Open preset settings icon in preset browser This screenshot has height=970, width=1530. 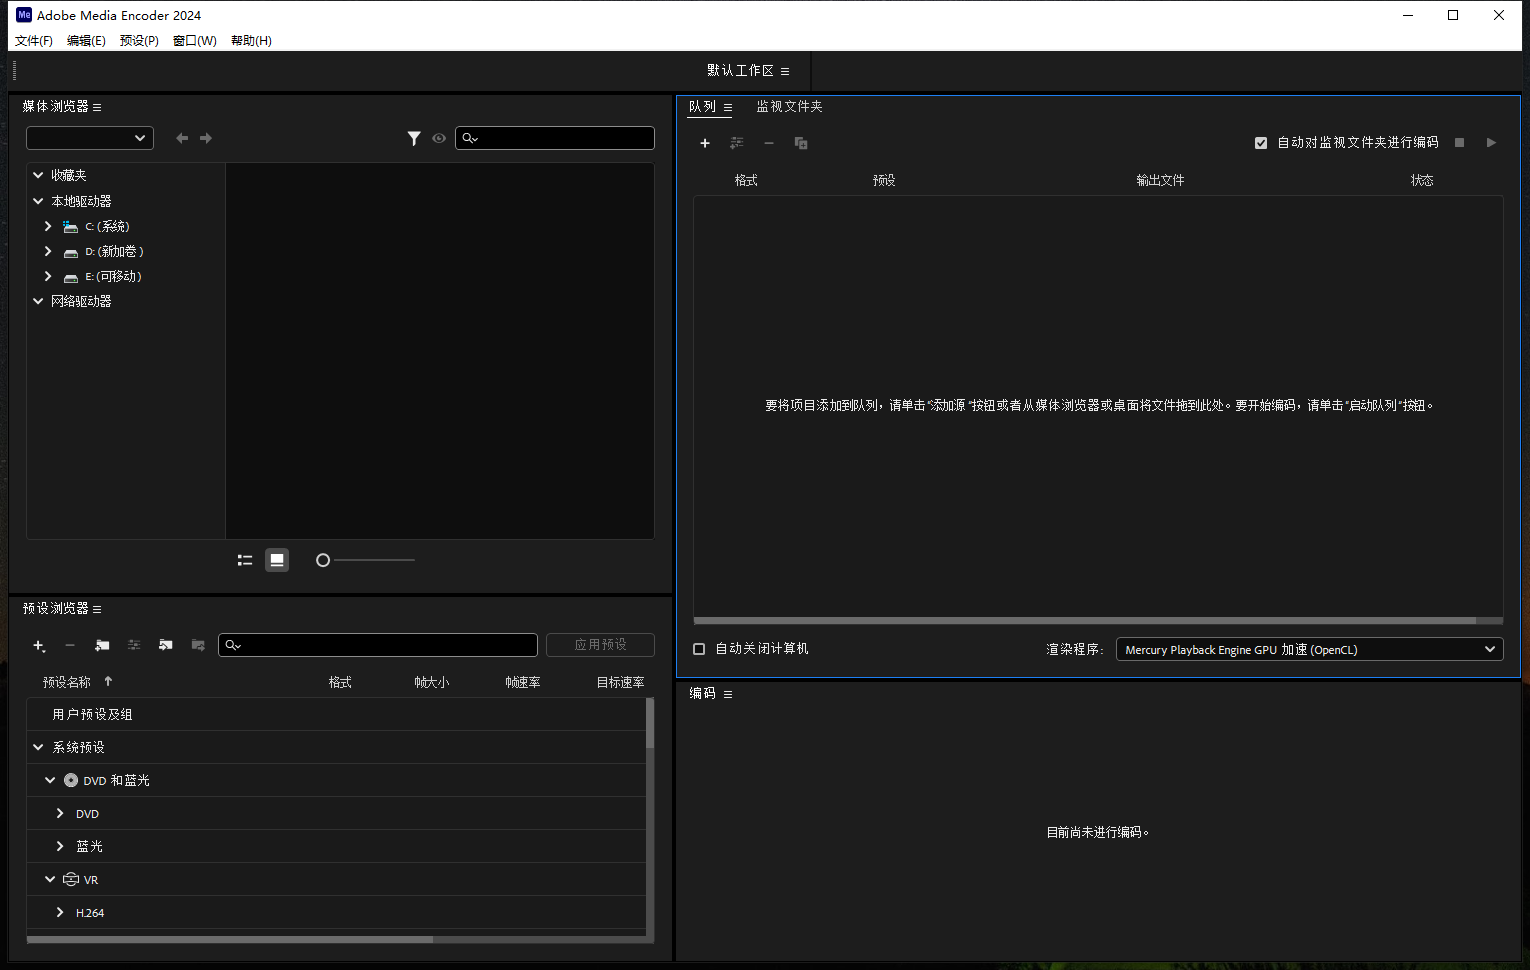click(134, 646)
